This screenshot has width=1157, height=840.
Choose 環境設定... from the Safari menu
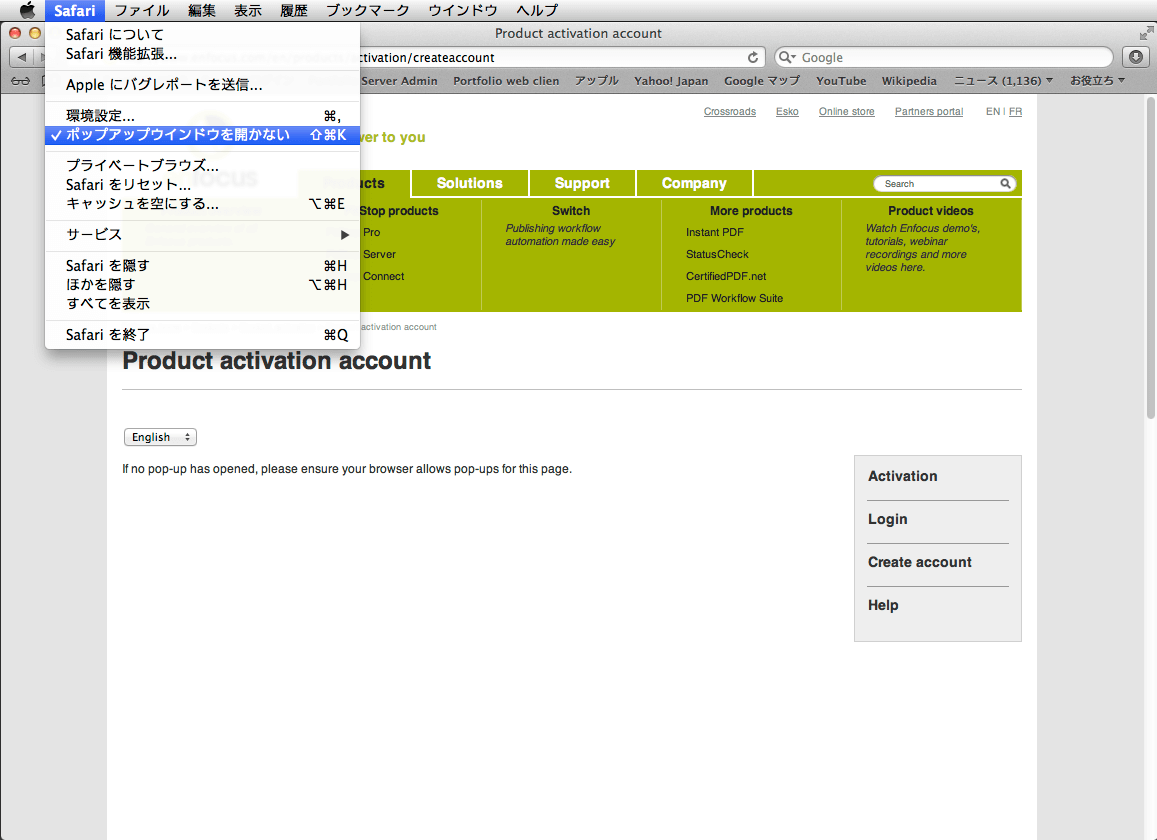[x=100, y=116]
